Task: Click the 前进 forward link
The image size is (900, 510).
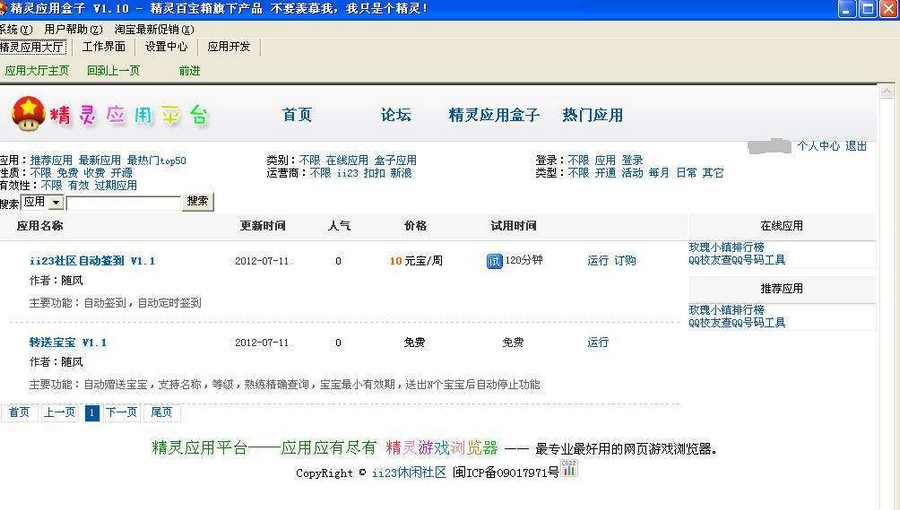Action: (x=189, y=71)
